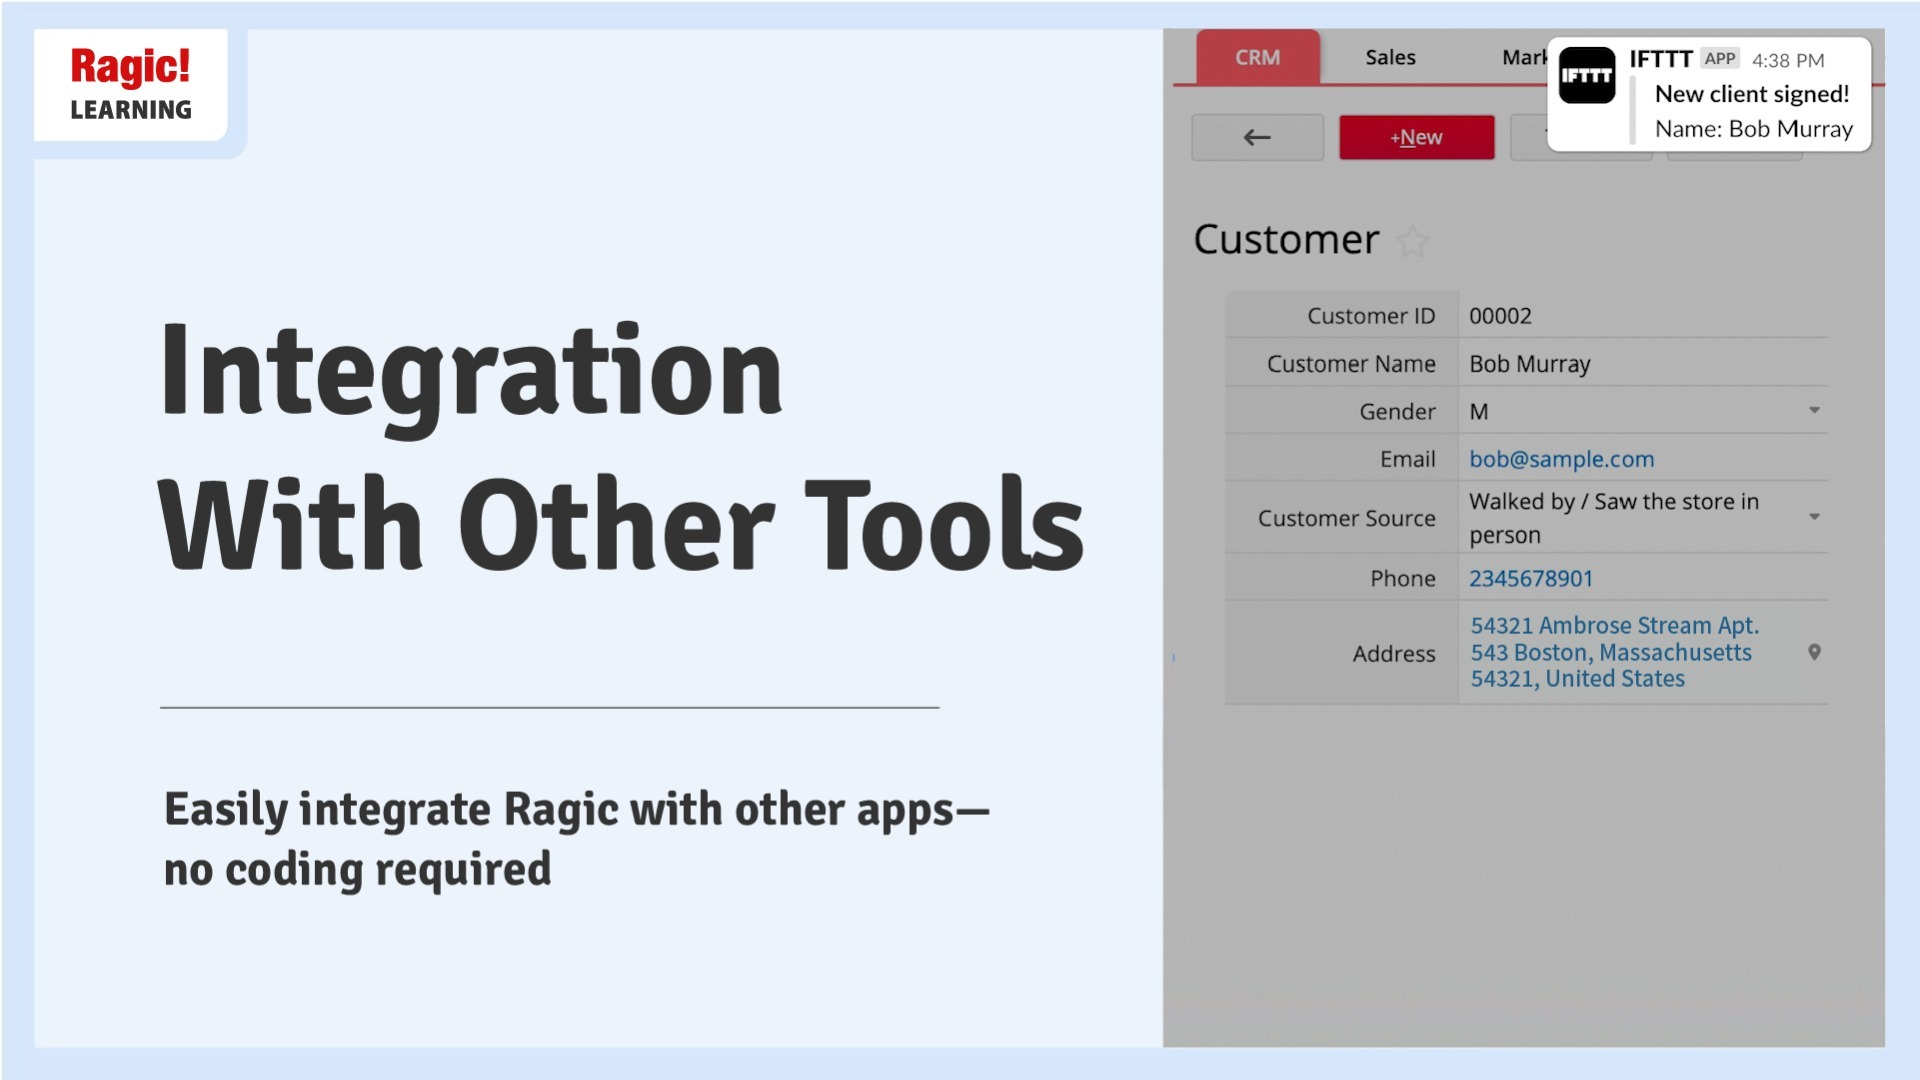
Task: Click the APP badge in the IFTTT notification
Action: pos(1722,59)
